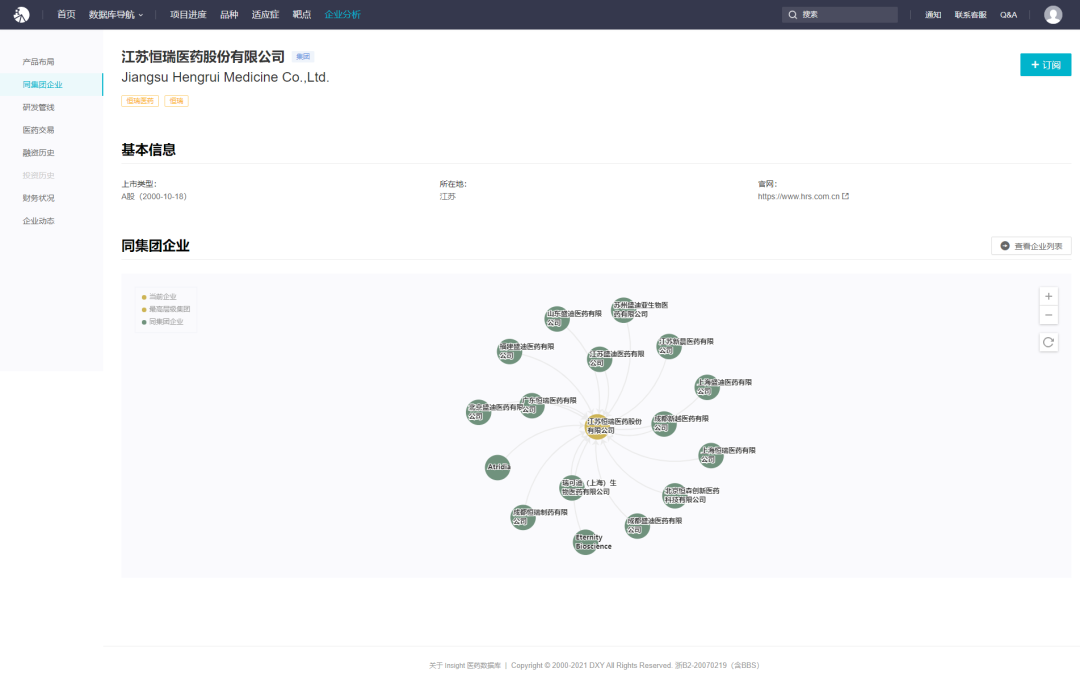Toggle the 最高层级集团 legend entry
The width and height of the screenshot is (1080, 685).
click(x=166, y=309)
